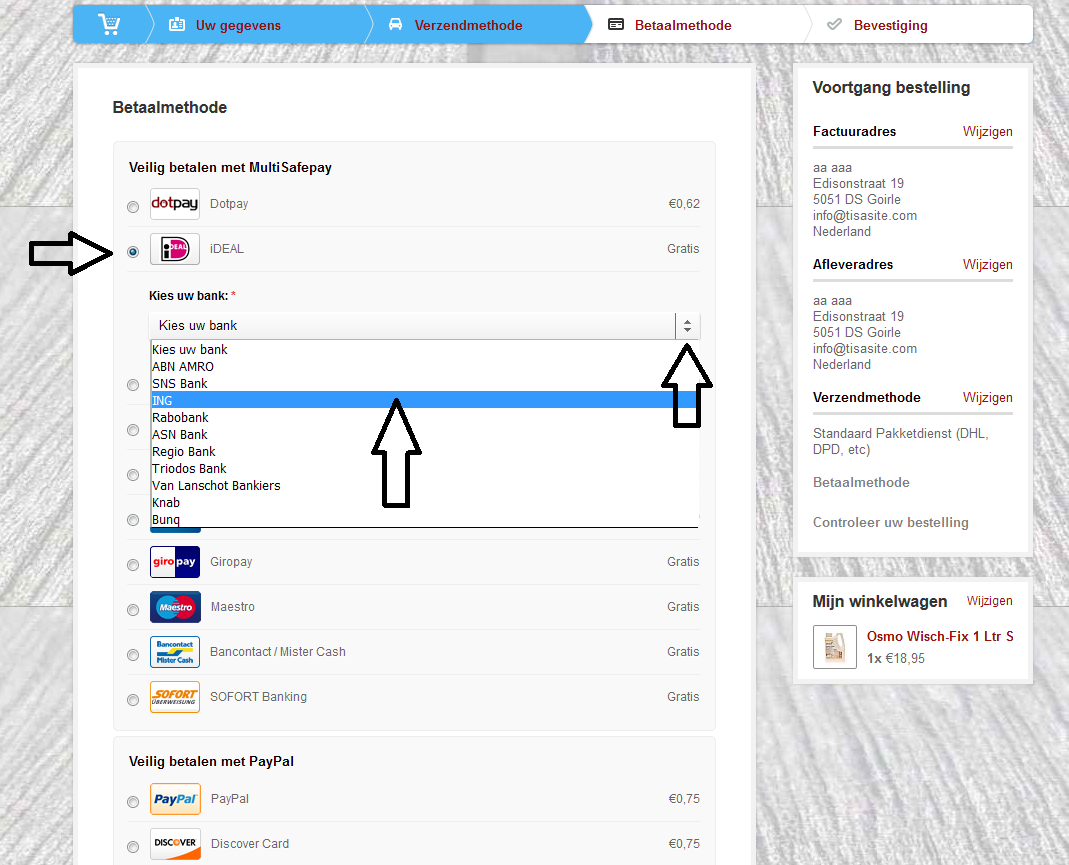
Task: Select the Giropay radio button
Action: click(133, 564)
